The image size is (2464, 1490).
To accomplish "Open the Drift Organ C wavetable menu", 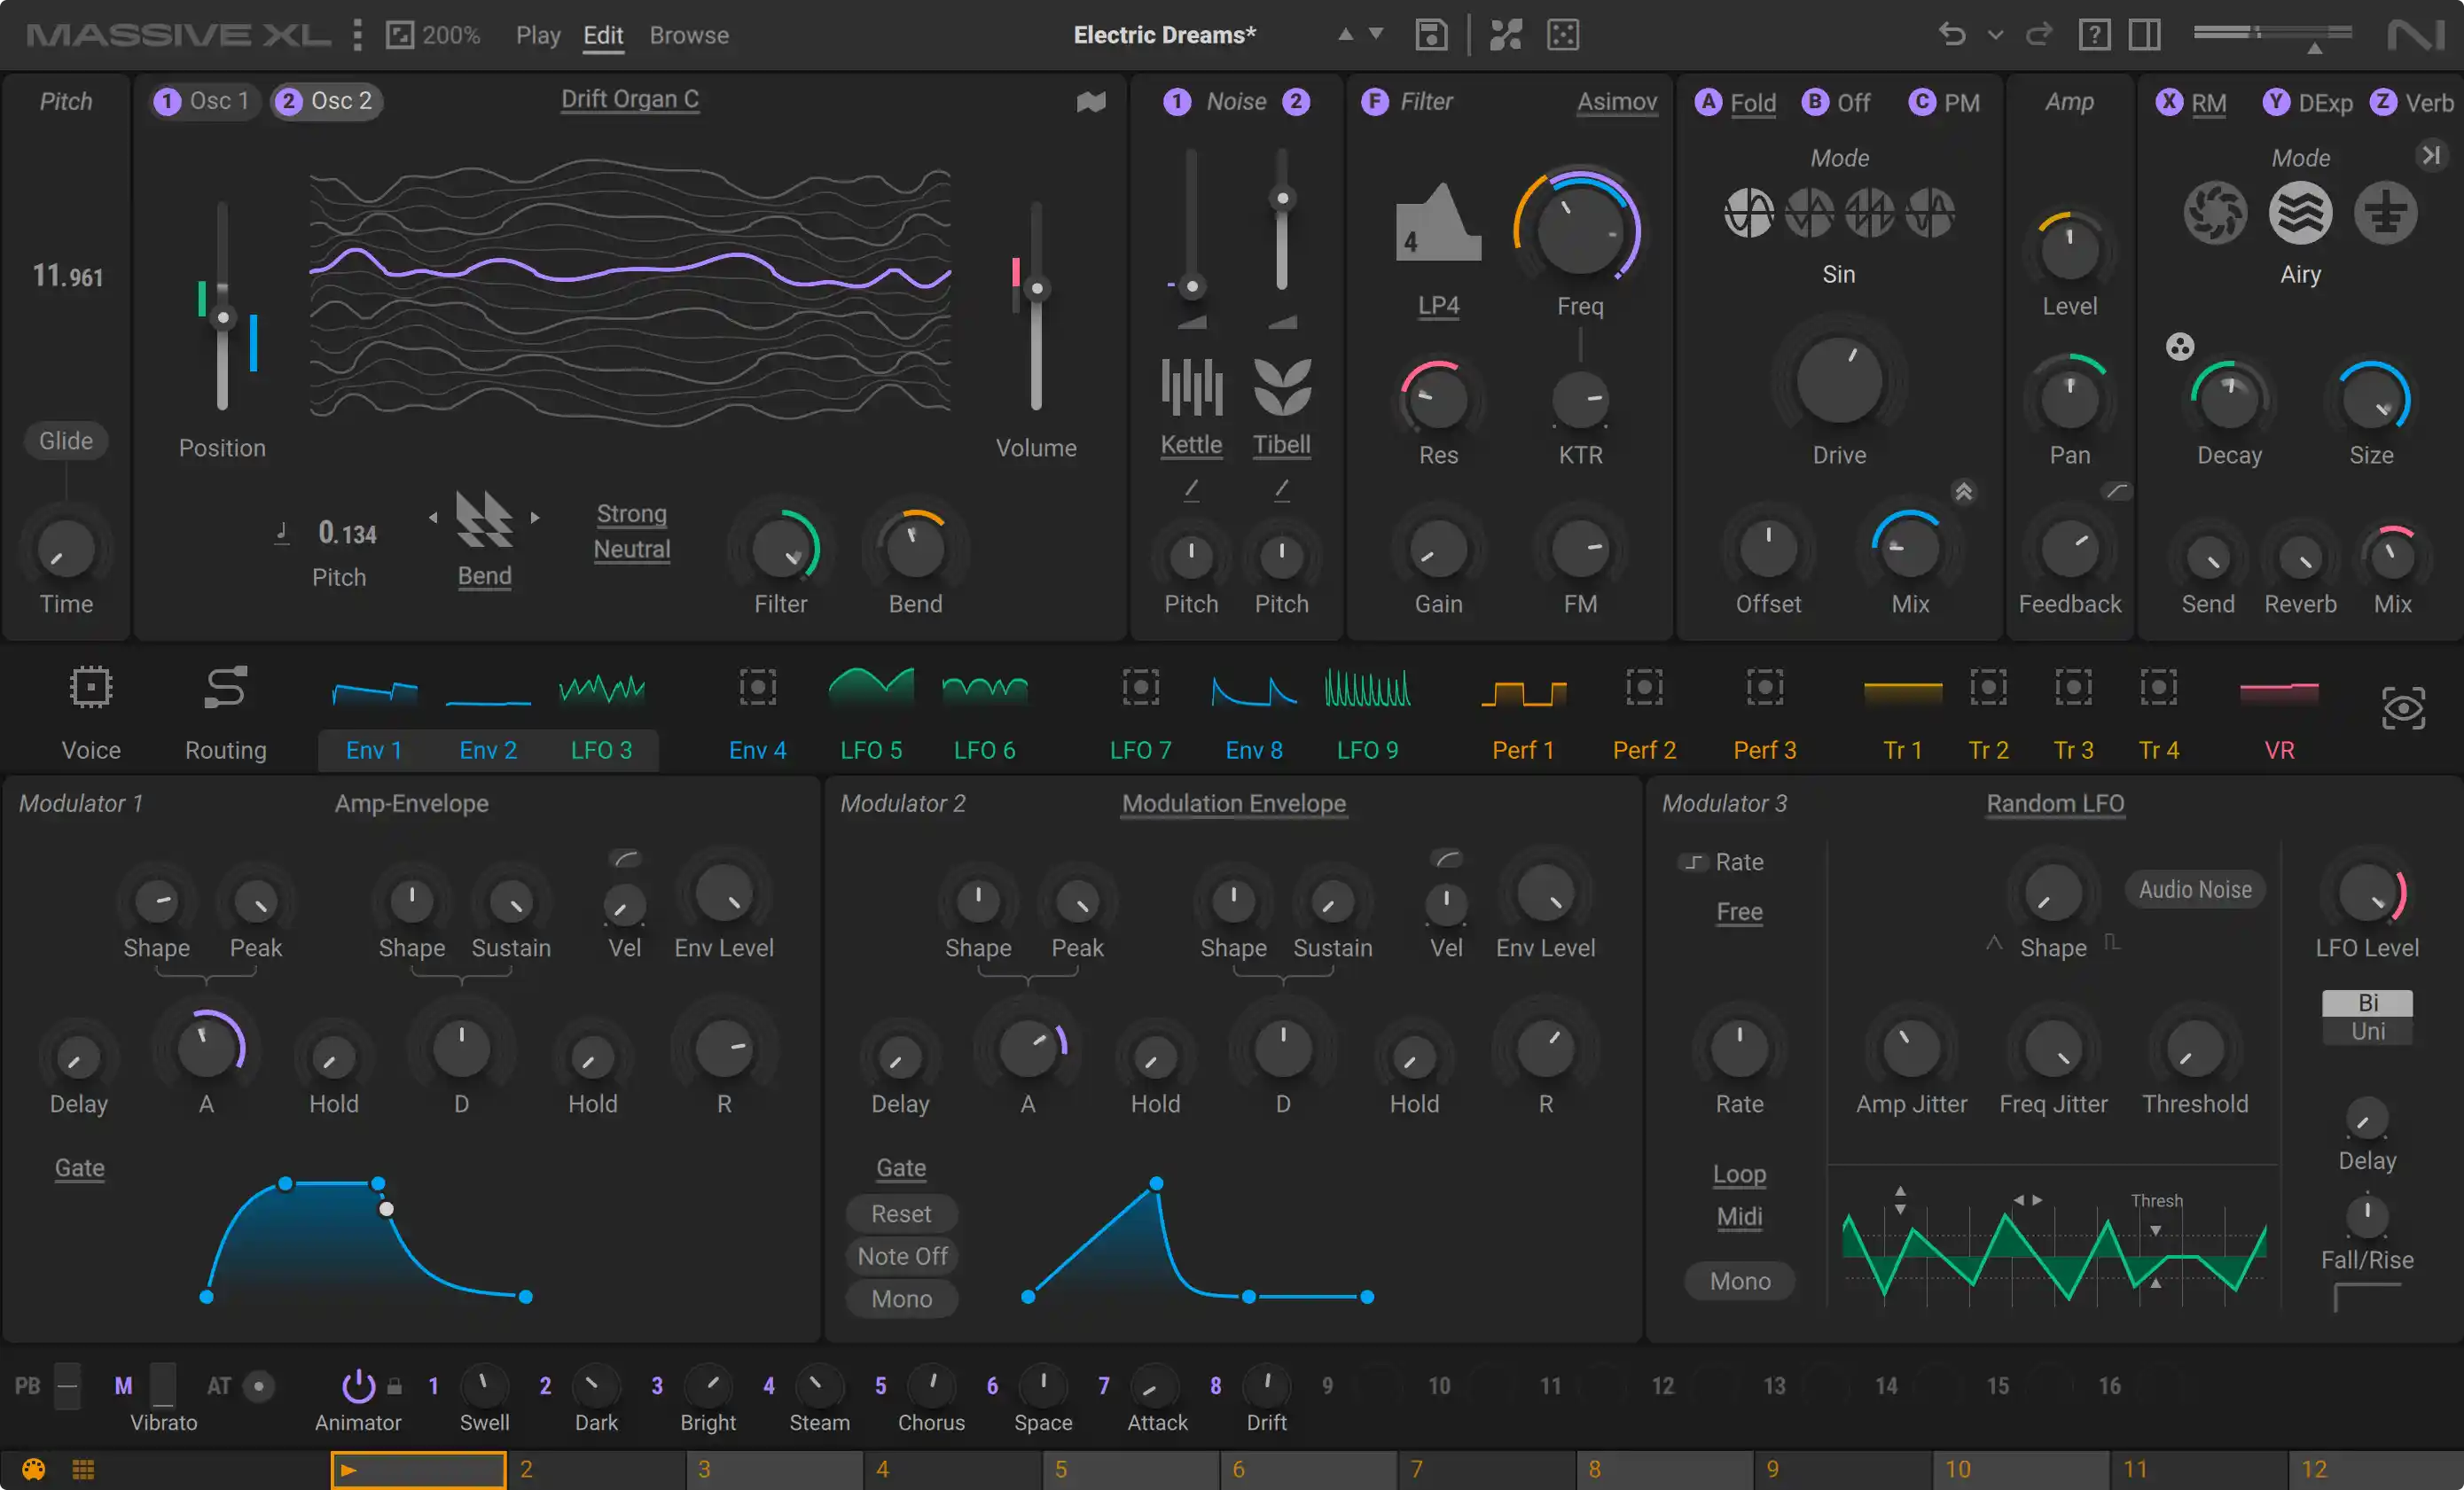I will [630, 99].
